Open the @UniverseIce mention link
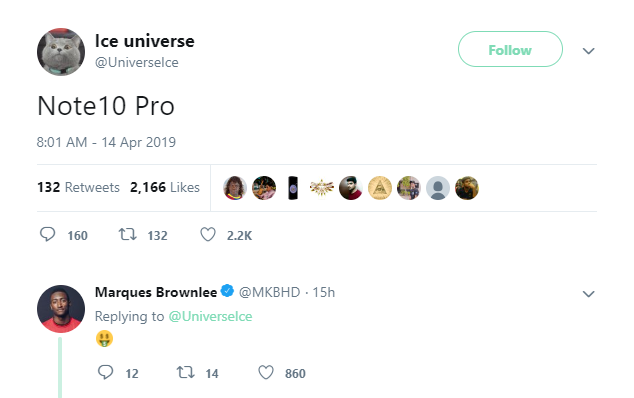634x398 pixels. 210,316
